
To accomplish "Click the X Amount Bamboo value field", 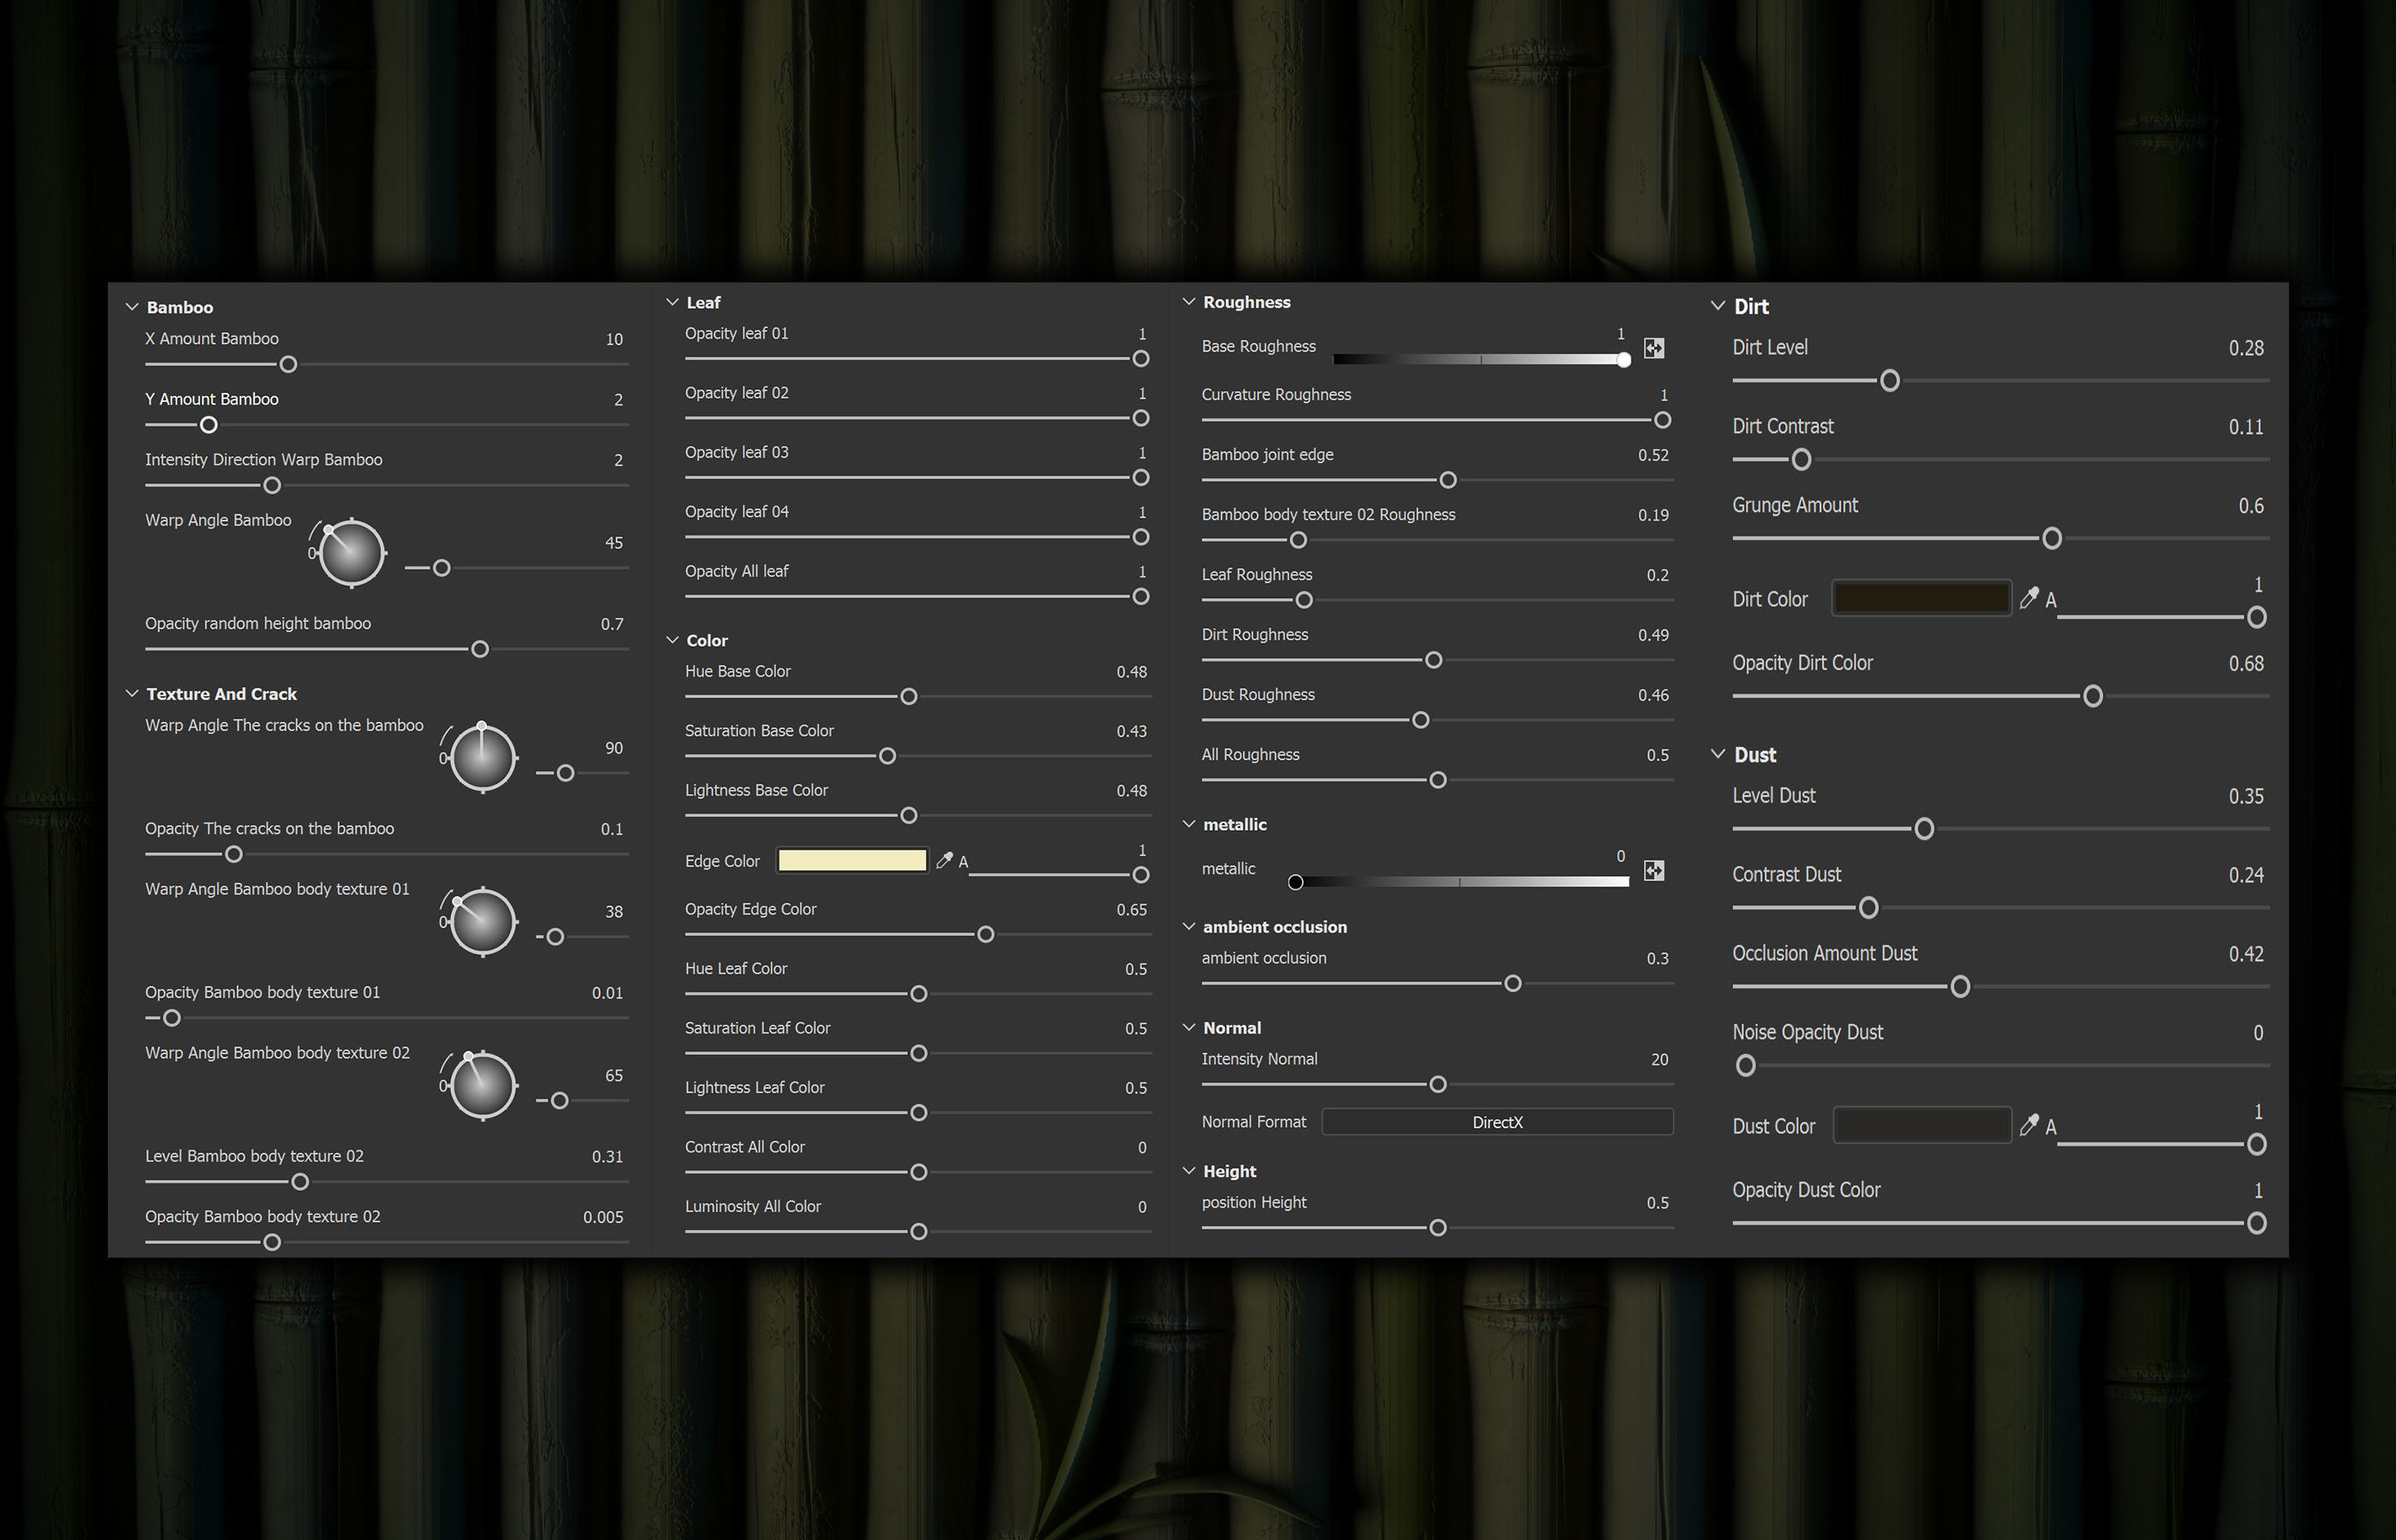I will point(614,339).
